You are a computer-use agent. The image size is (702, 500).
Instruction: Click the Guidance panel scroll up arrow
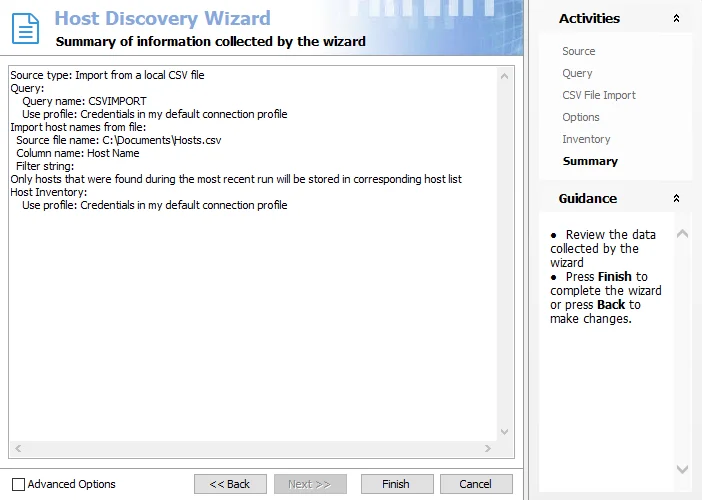tap(682, 233)
